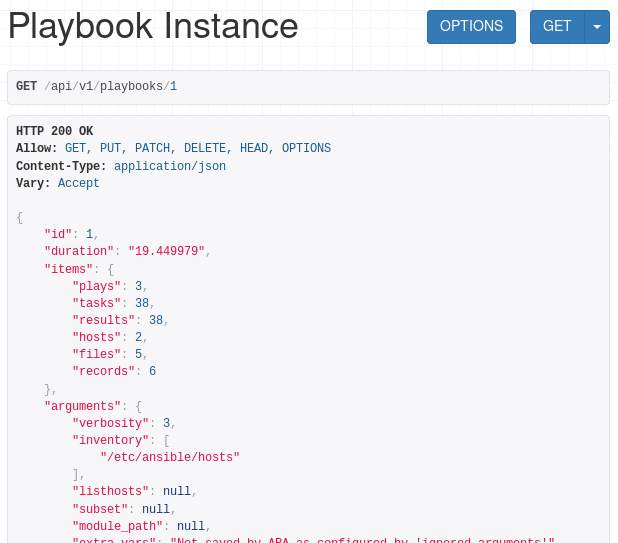
Task: Select the request URL /api/v1/playbooks/1
Action: [x=111, y=87]
